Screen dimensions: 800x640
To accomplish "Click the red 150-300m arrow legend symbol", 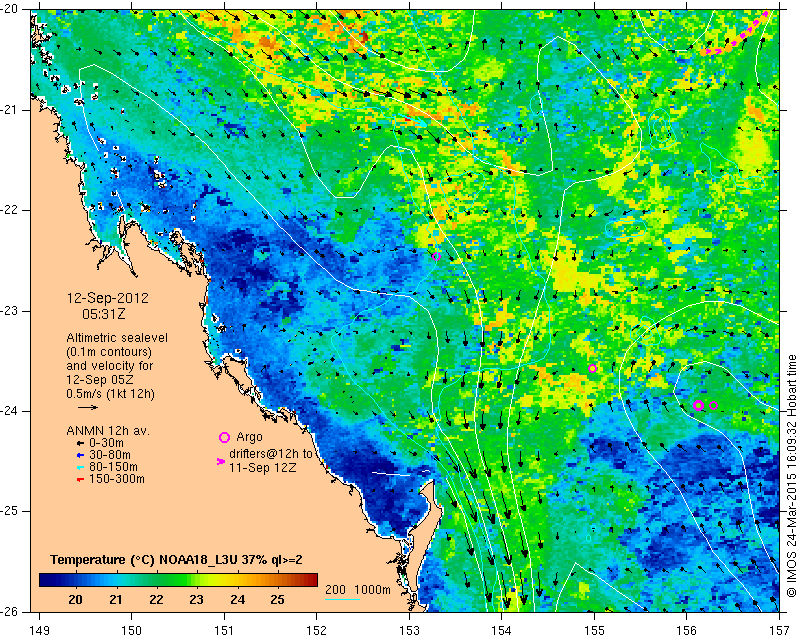I will pos(80,480).
